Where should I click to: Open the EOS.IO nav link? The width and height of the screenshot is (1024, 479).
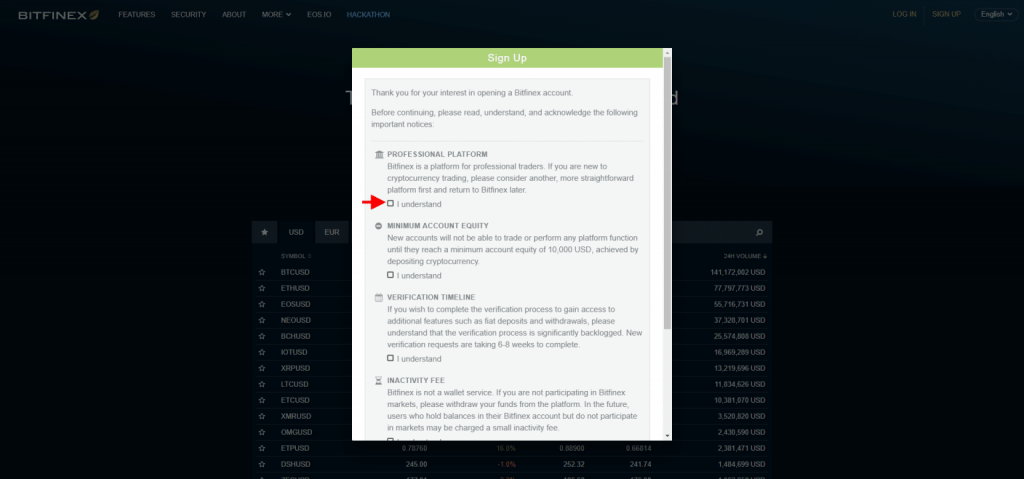(319, 14)
